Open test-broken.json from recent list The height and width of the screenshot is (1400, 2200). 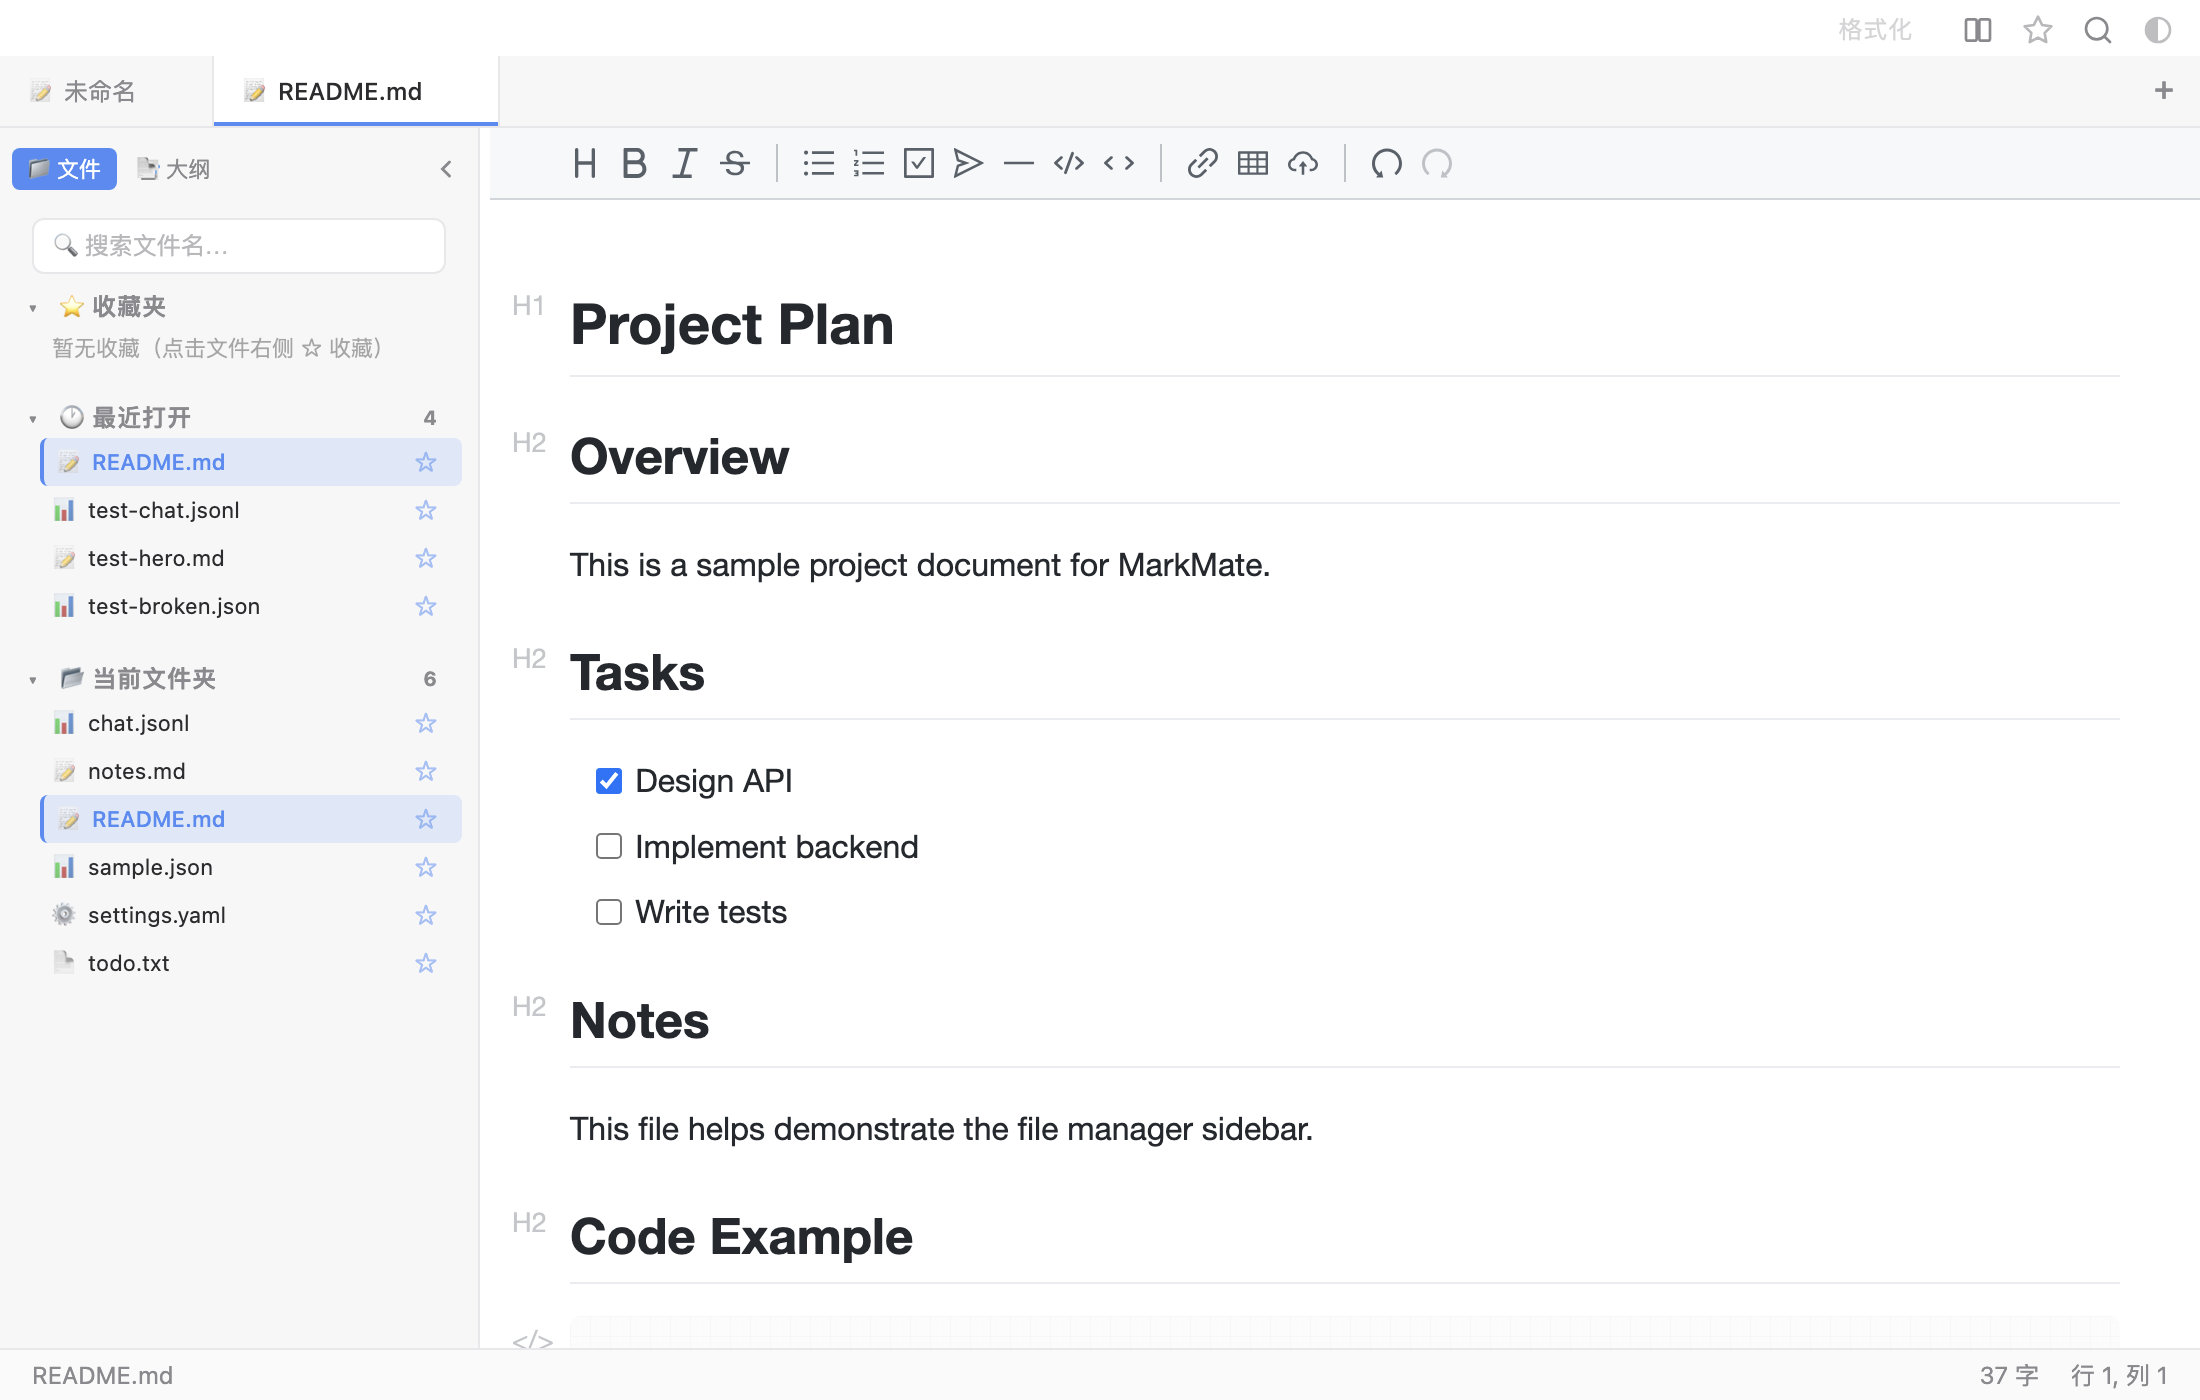coord(251,606)
